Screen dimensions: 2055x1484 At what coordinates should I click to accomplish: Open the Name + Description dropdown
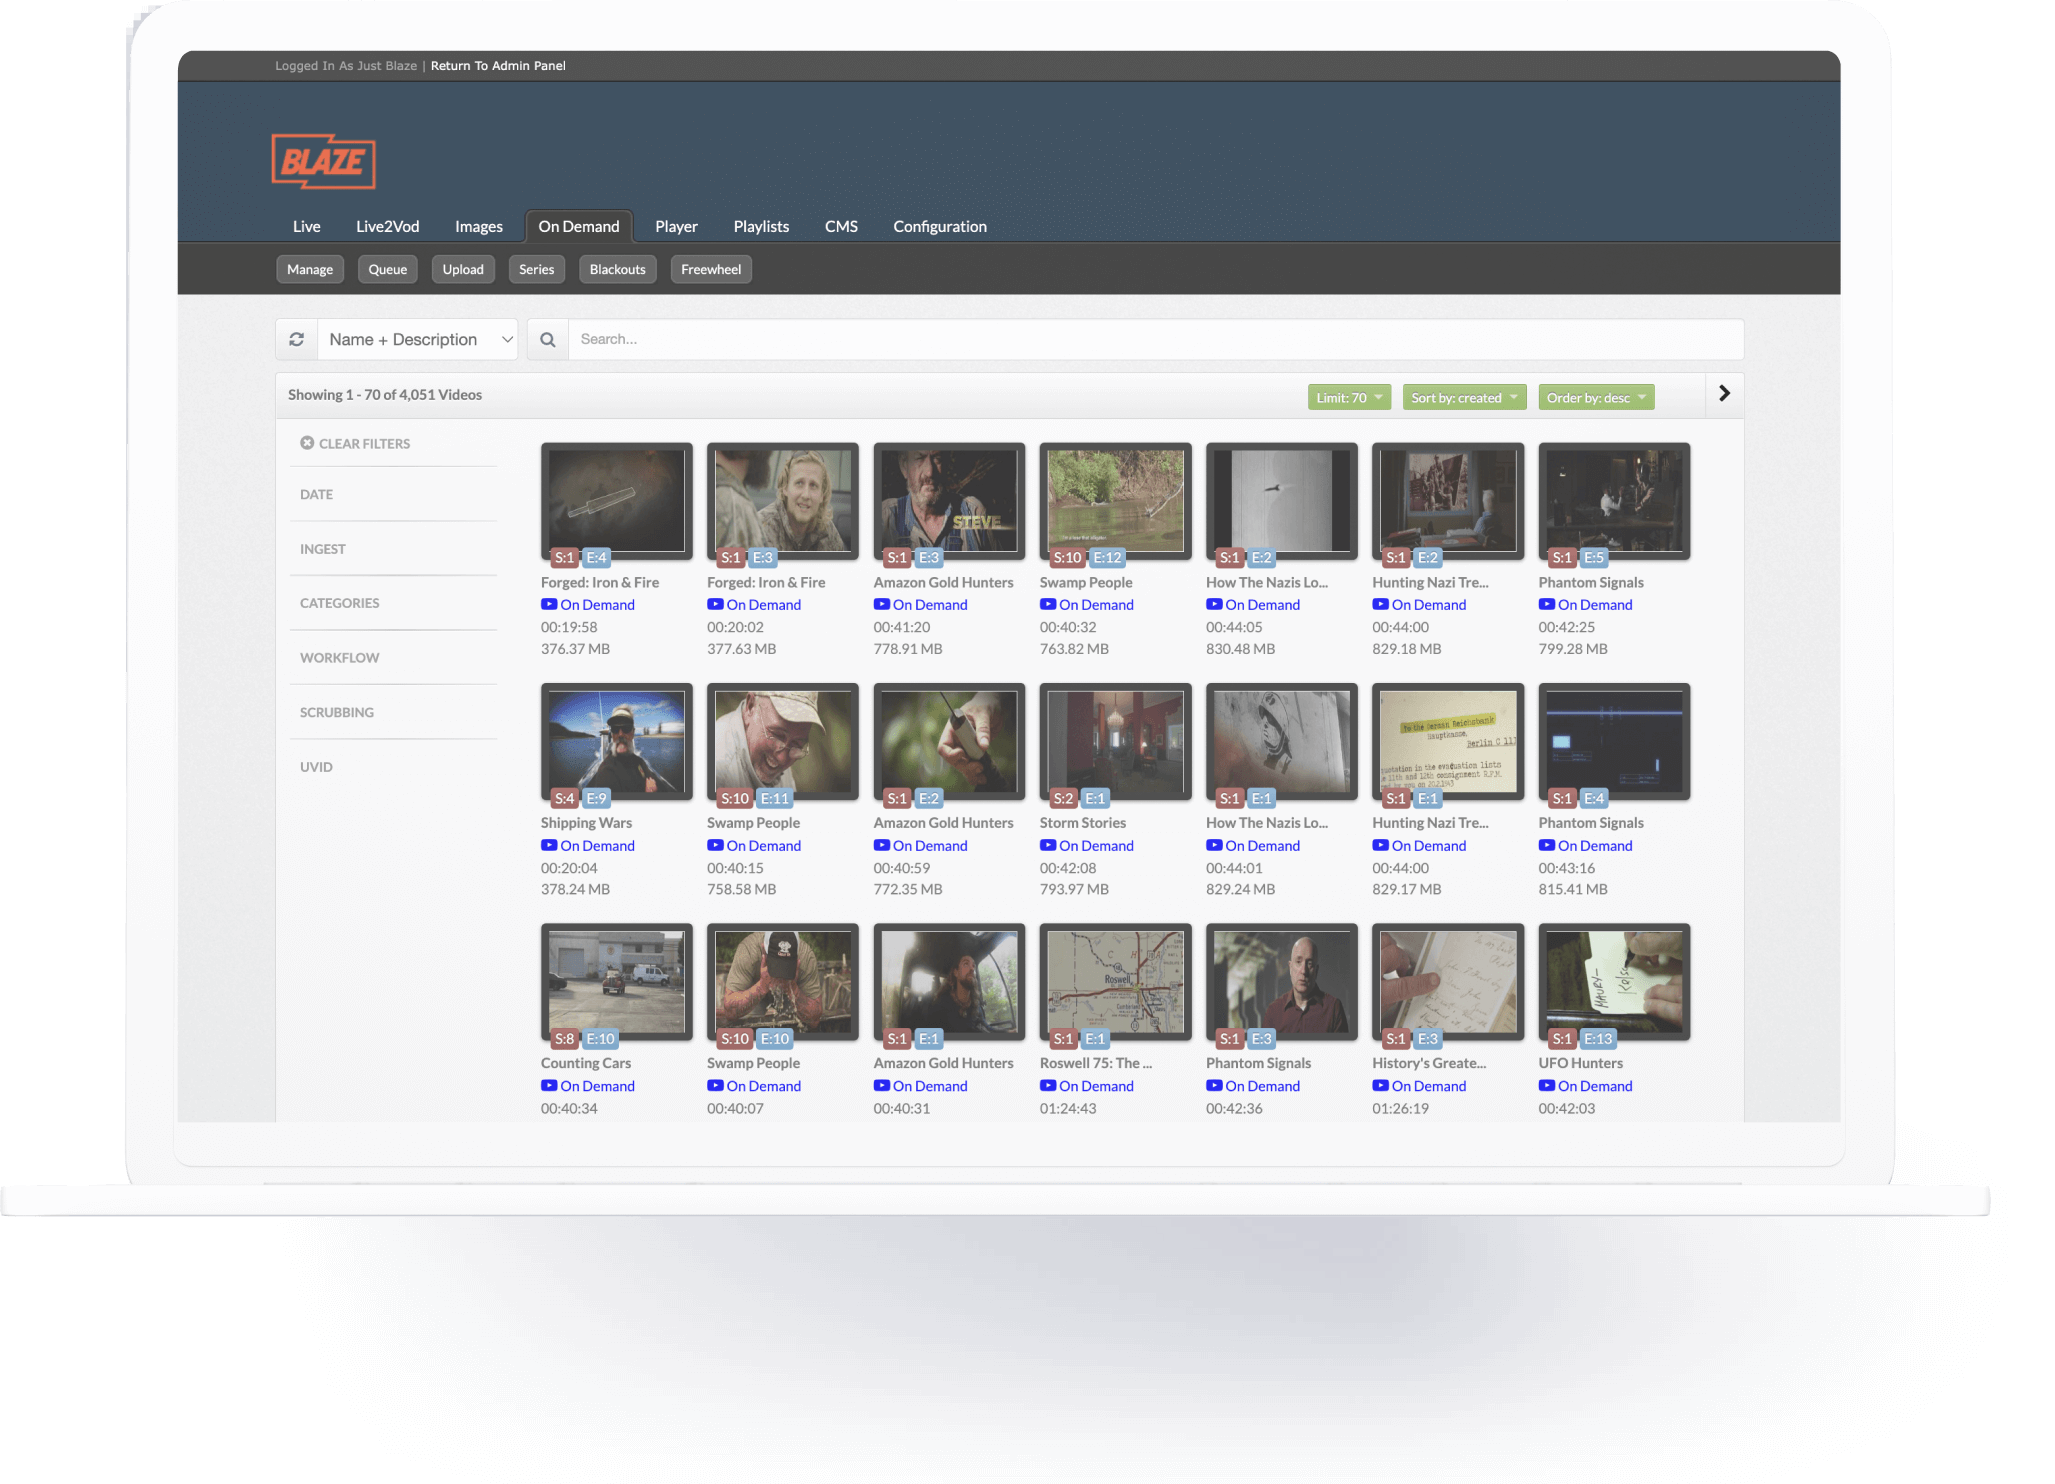pyautogui.click(x=418, y=340)
